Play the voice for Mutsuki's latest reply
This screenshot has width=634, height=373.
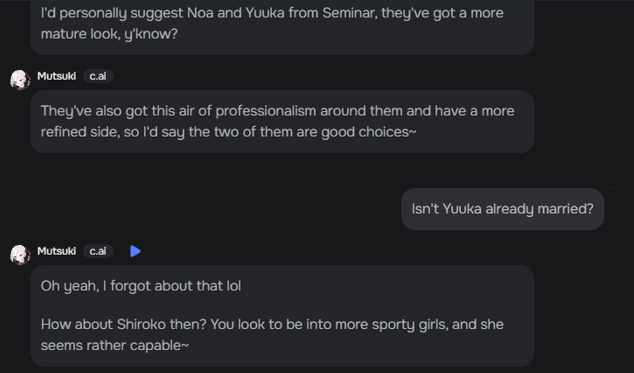click(135, 251)
